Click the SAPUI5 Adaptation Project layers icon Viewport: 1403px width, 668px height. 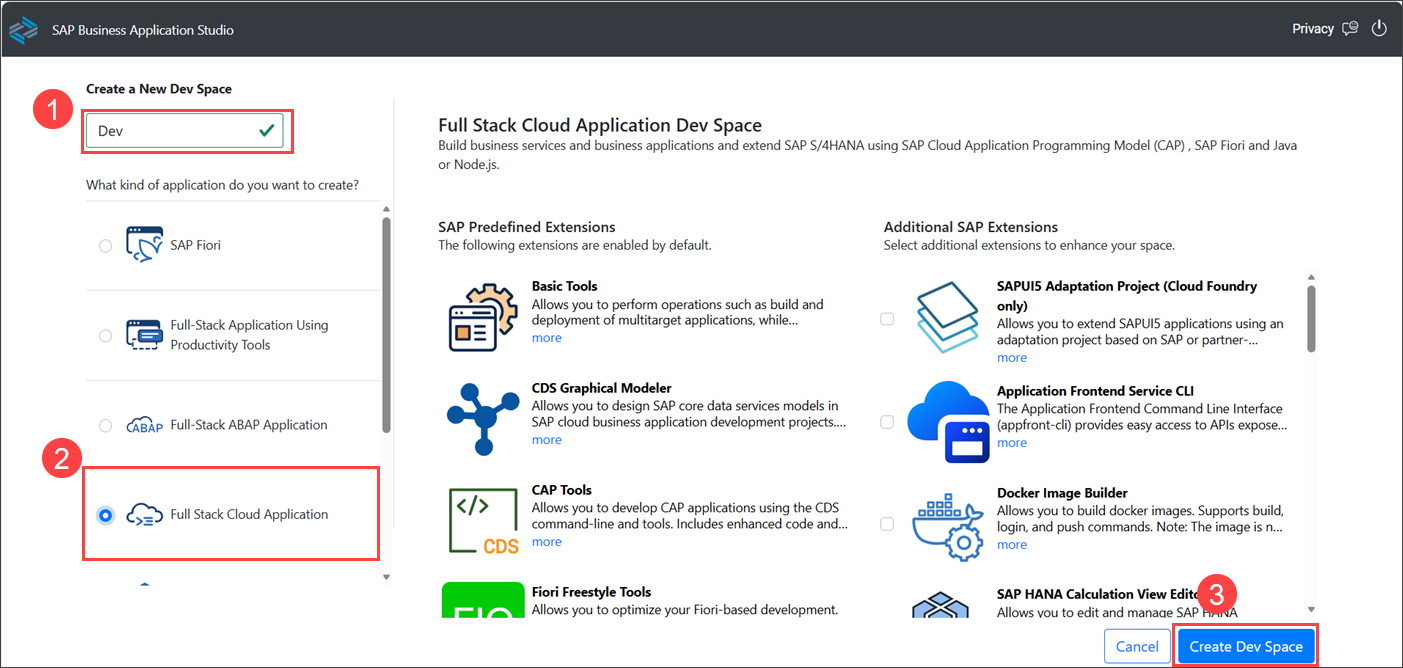pyautogui.click(x=947, y=317)
